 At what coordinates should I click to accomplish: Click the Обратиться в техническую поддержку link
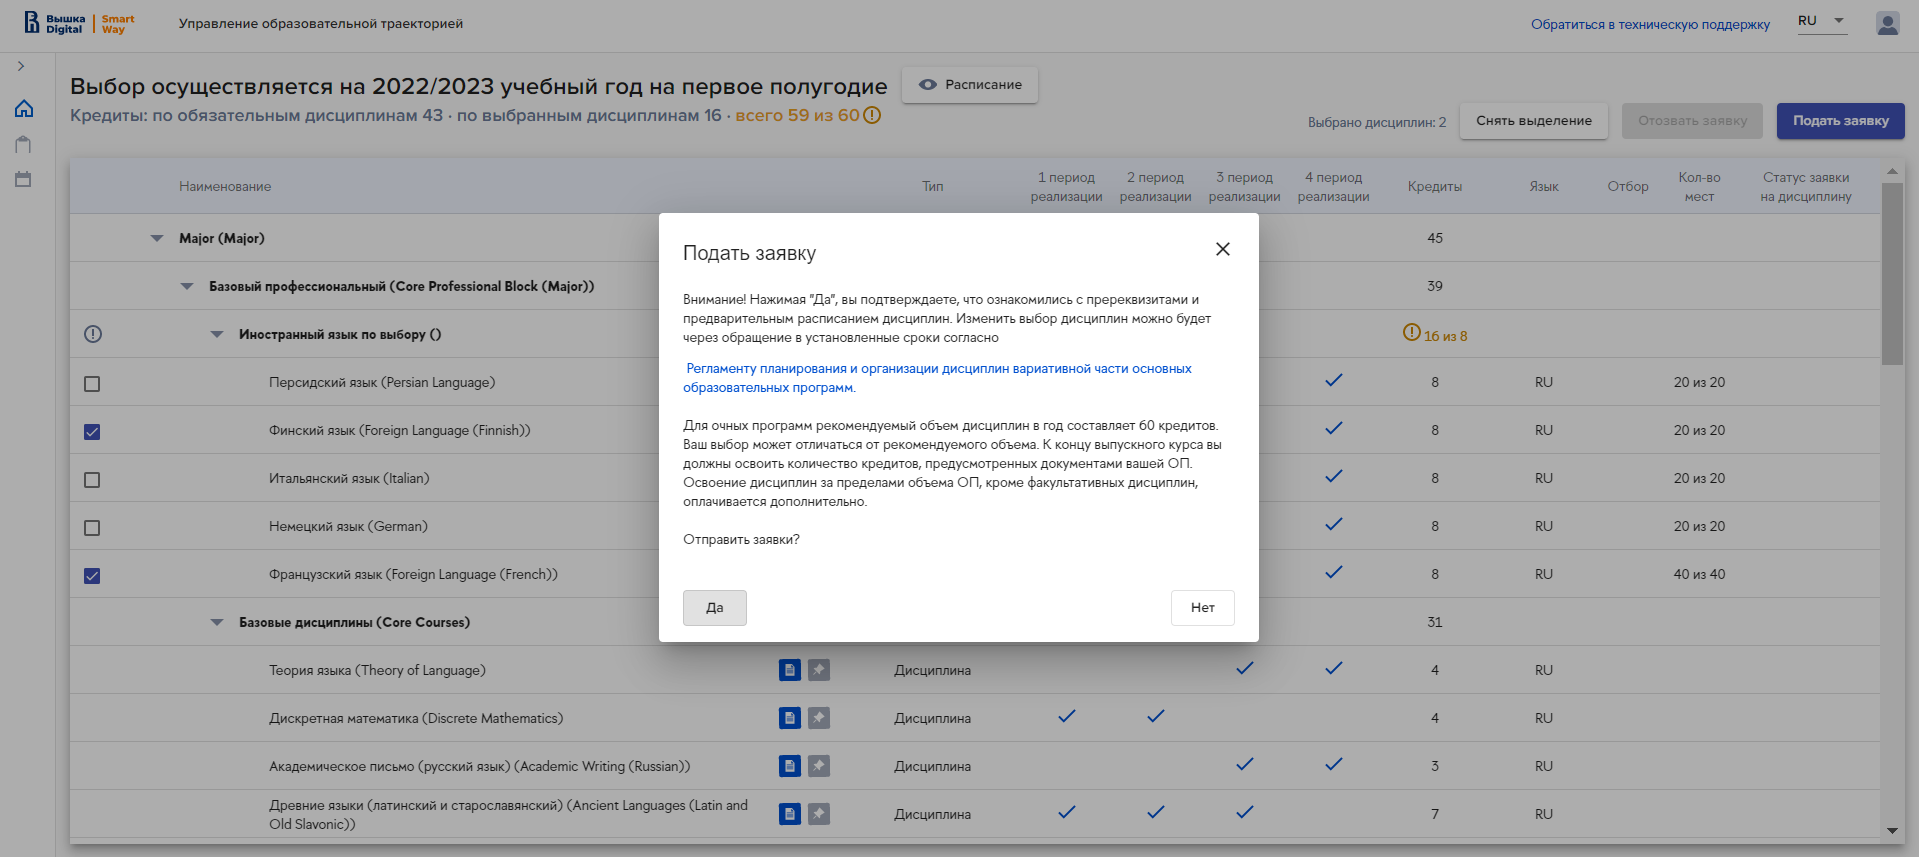[x=1650, y=24]
